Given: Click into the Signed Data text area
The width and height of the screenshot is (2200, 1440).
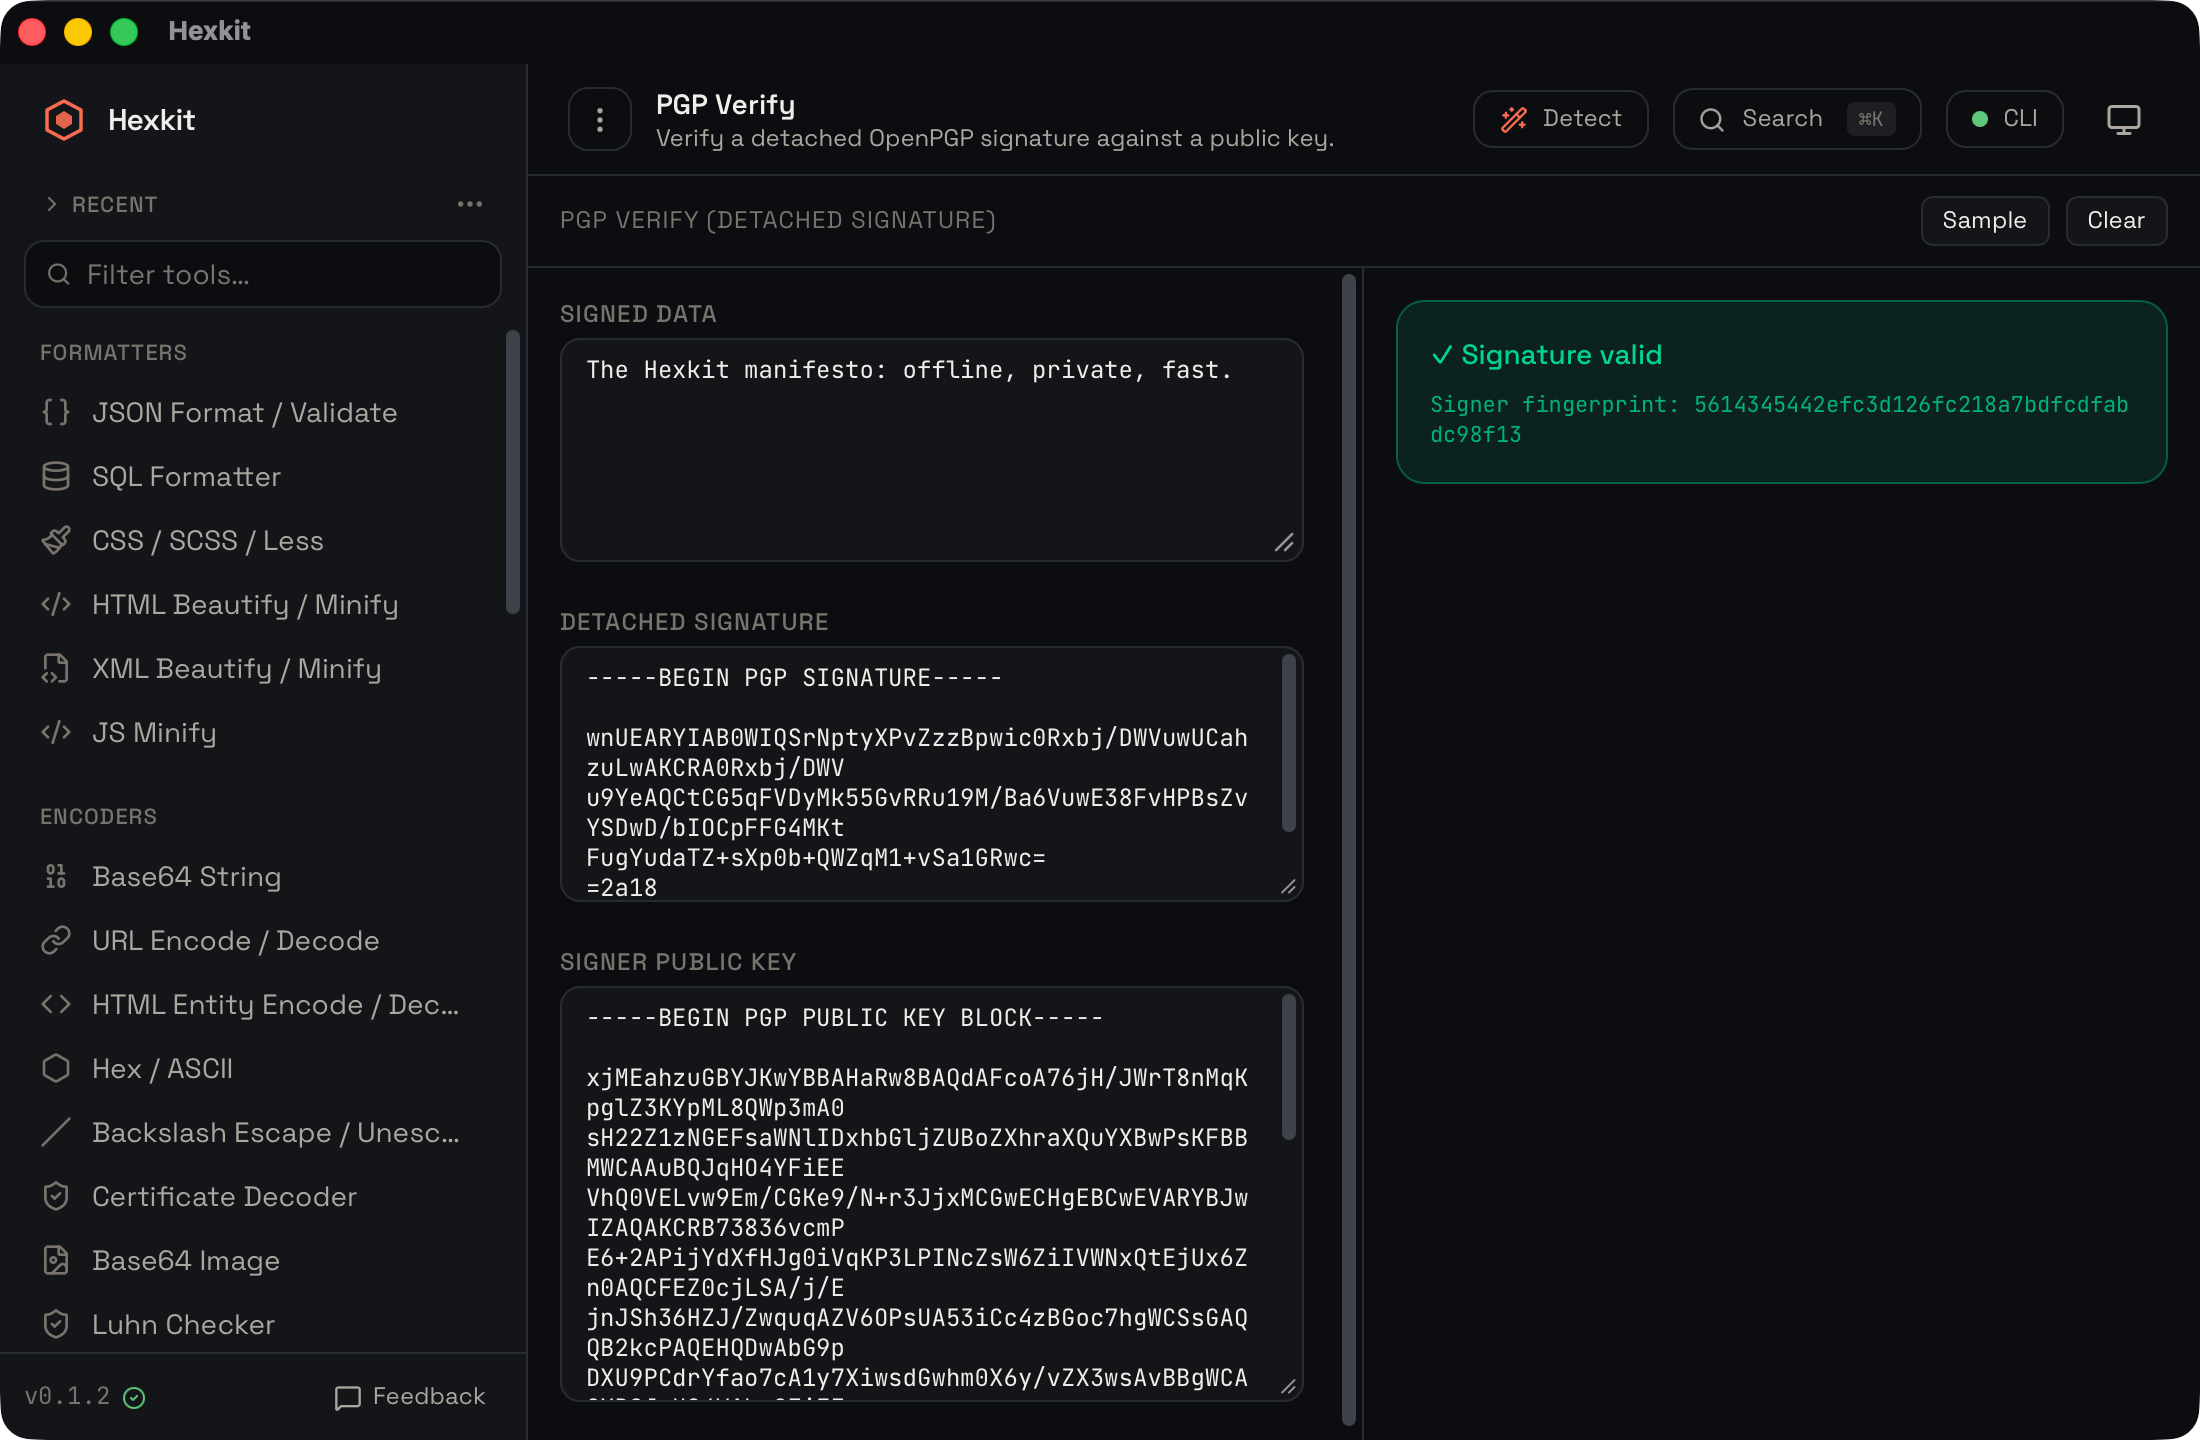Looking at the screenshot, I should [x=931, y=449].
